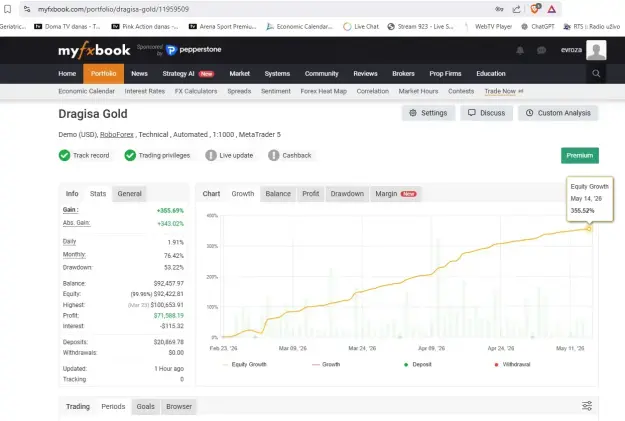Open Brave shields icon
The image size is (625, 421).
click(x=535, y=8)
